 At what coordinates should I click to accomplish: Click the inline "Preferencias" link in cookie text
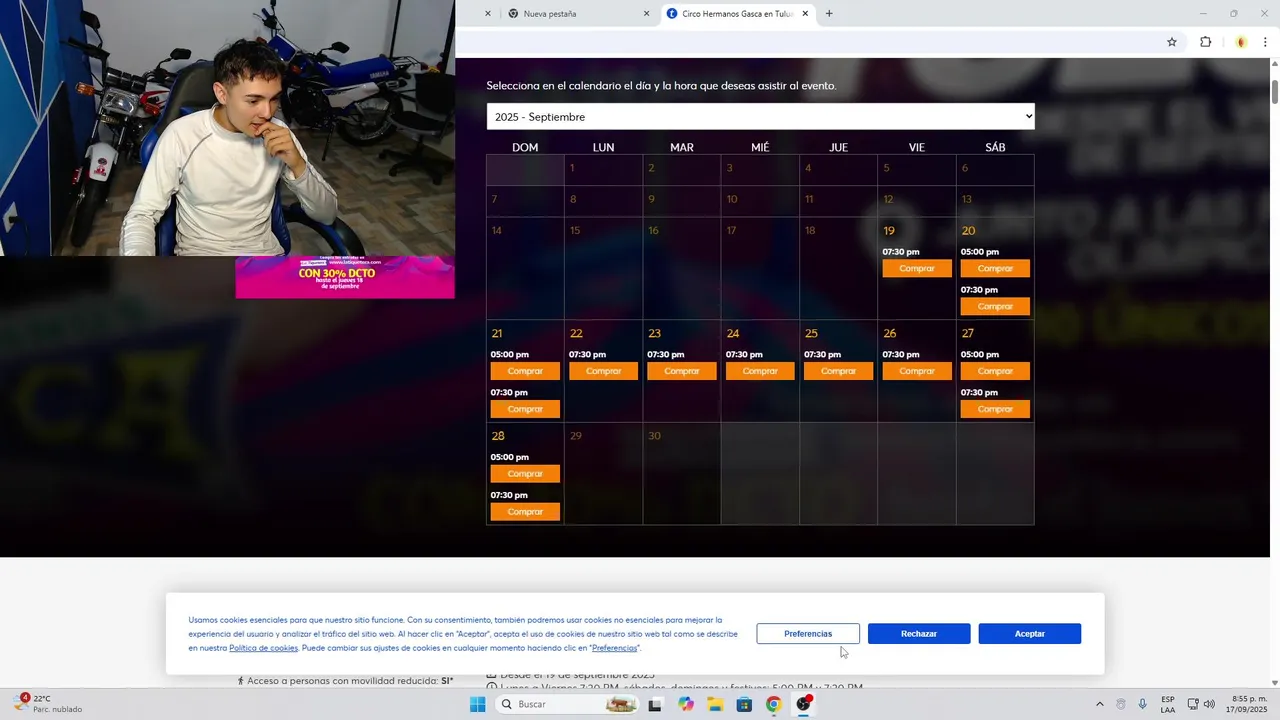614,648
